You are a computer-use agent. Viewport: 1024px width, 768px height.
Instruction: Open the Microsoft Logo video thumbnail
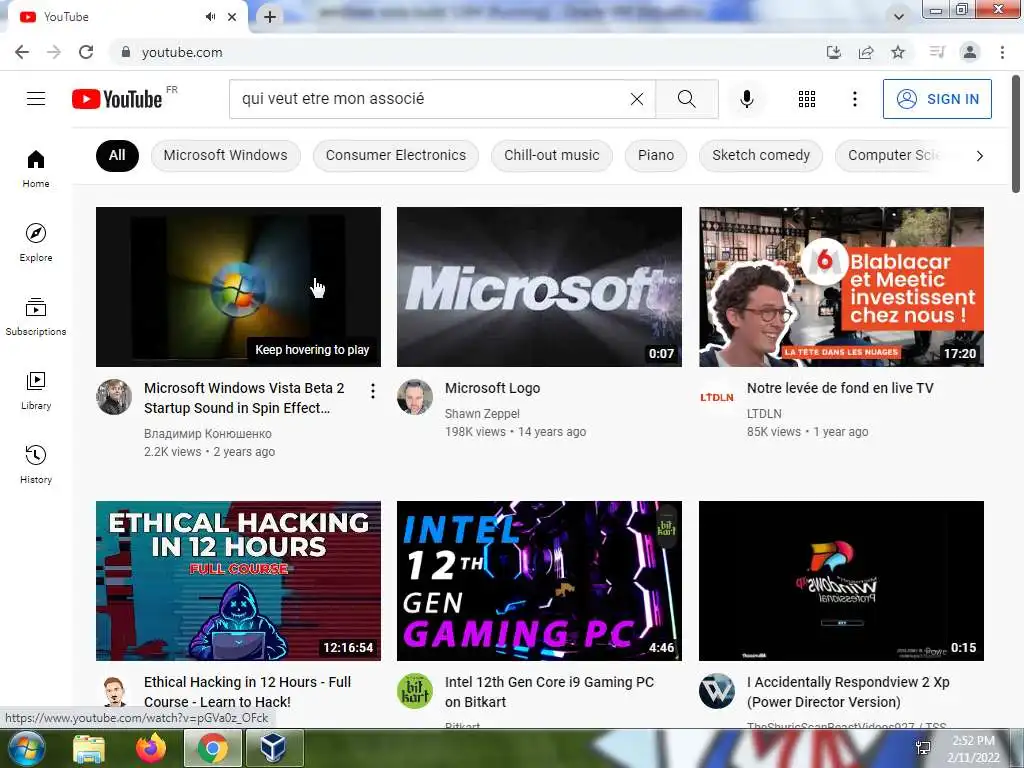coord(539,287)
